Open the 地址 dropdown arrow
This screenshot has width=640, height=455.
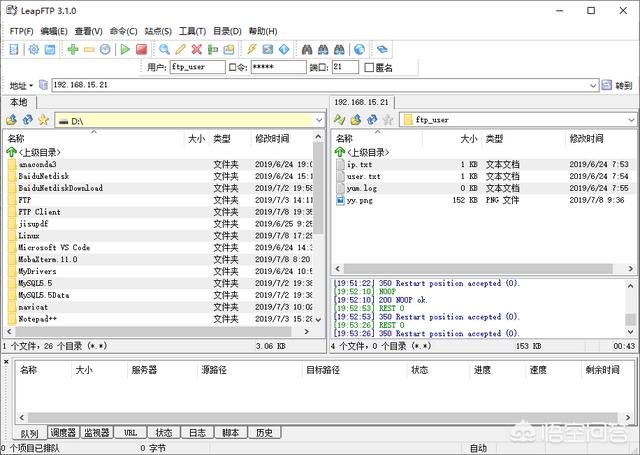[31, 86]
